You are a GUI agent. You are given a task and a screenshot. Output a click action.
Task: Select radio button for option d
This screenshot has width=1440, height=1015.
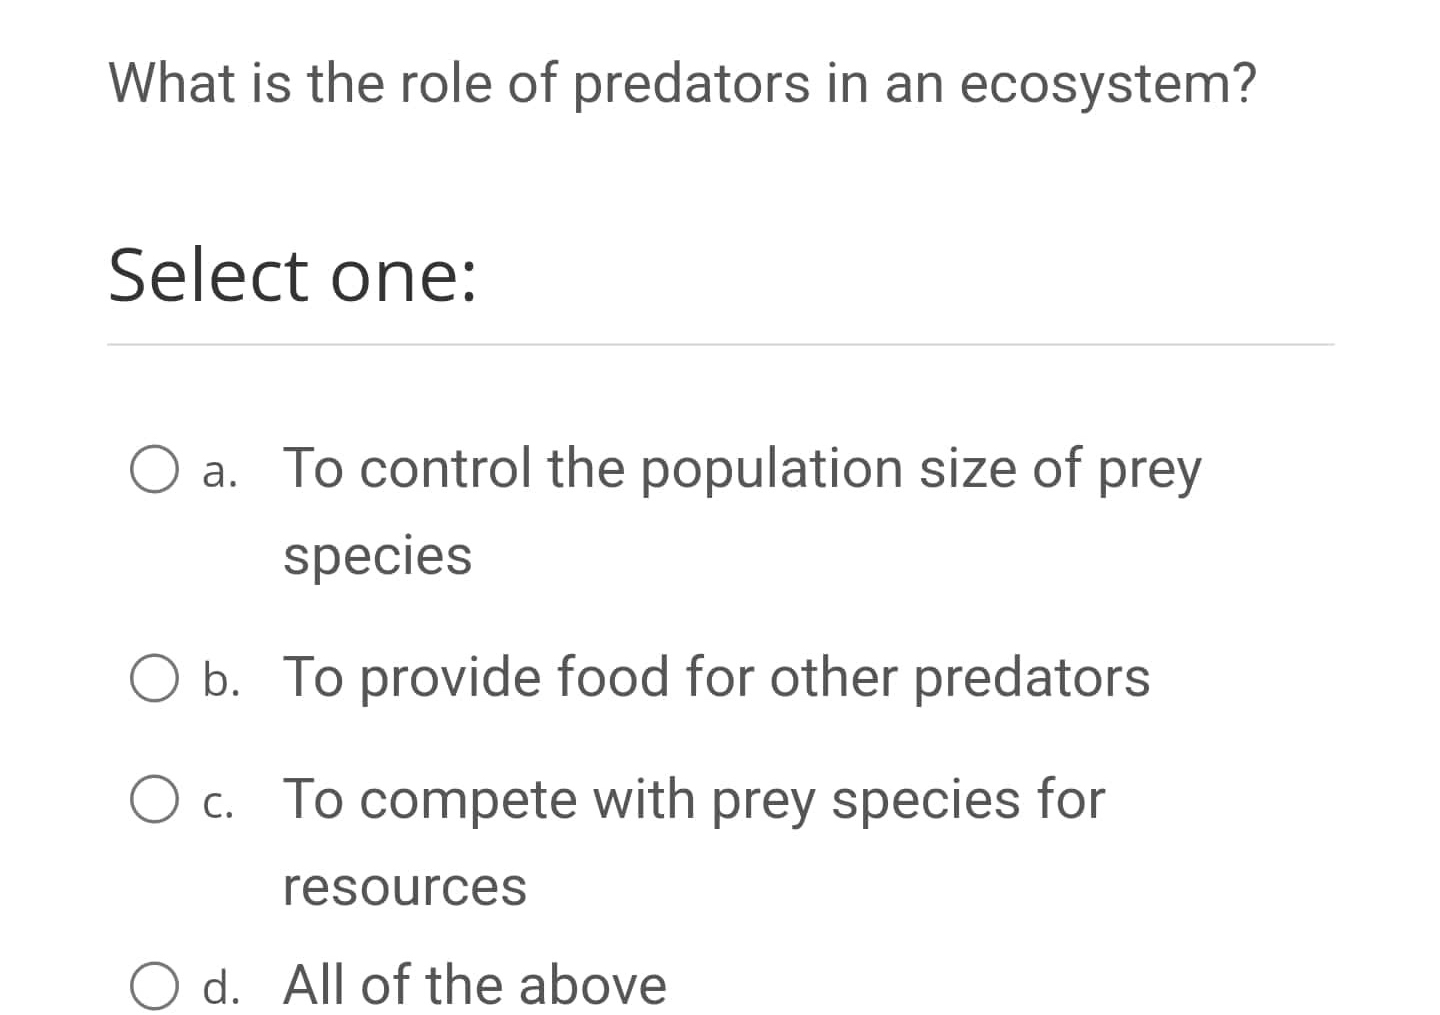[x=154, y=985]
